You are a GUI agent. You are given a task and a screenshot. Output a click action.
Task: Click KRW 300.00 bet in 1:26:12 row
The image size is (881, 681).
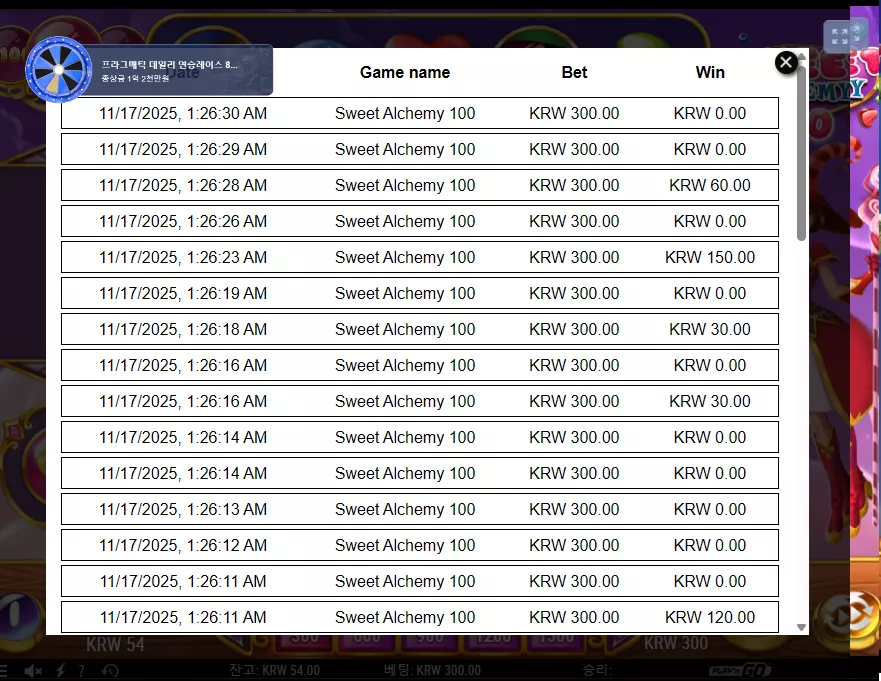coord(574,545)
